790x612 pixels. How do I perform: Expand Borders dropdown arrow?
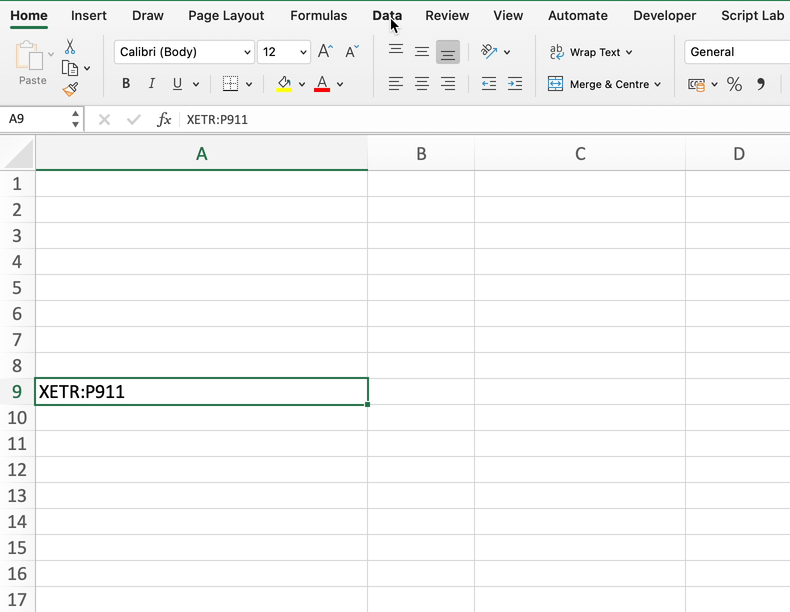(249, 85)
